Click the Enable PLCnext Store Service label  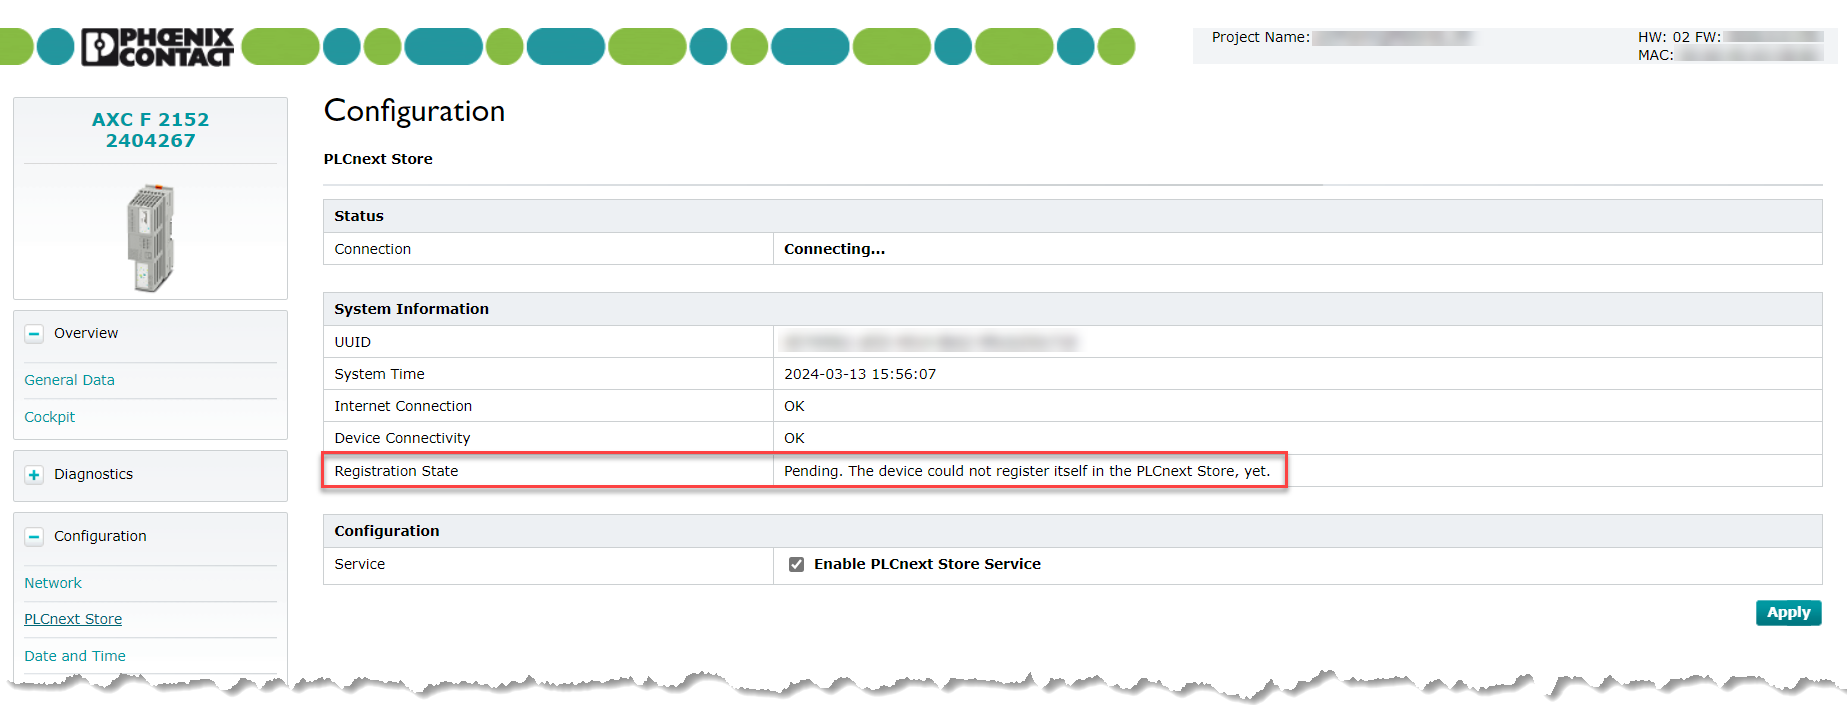pyautogui.click(x=927, y=564)
